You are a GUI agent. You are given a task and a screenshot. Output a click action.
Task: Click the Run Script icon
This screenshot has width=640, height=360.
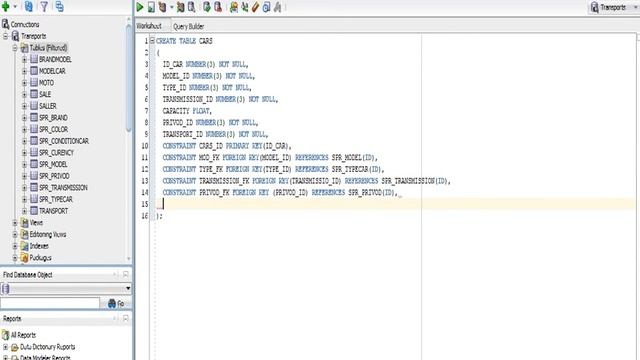pos(151,7)
